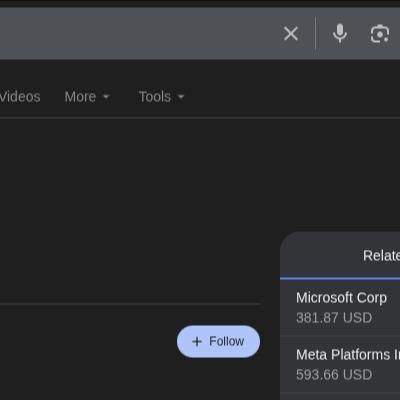Click the plus icon inside Follow
Viewport: 400px width, 400px height.
197,342
